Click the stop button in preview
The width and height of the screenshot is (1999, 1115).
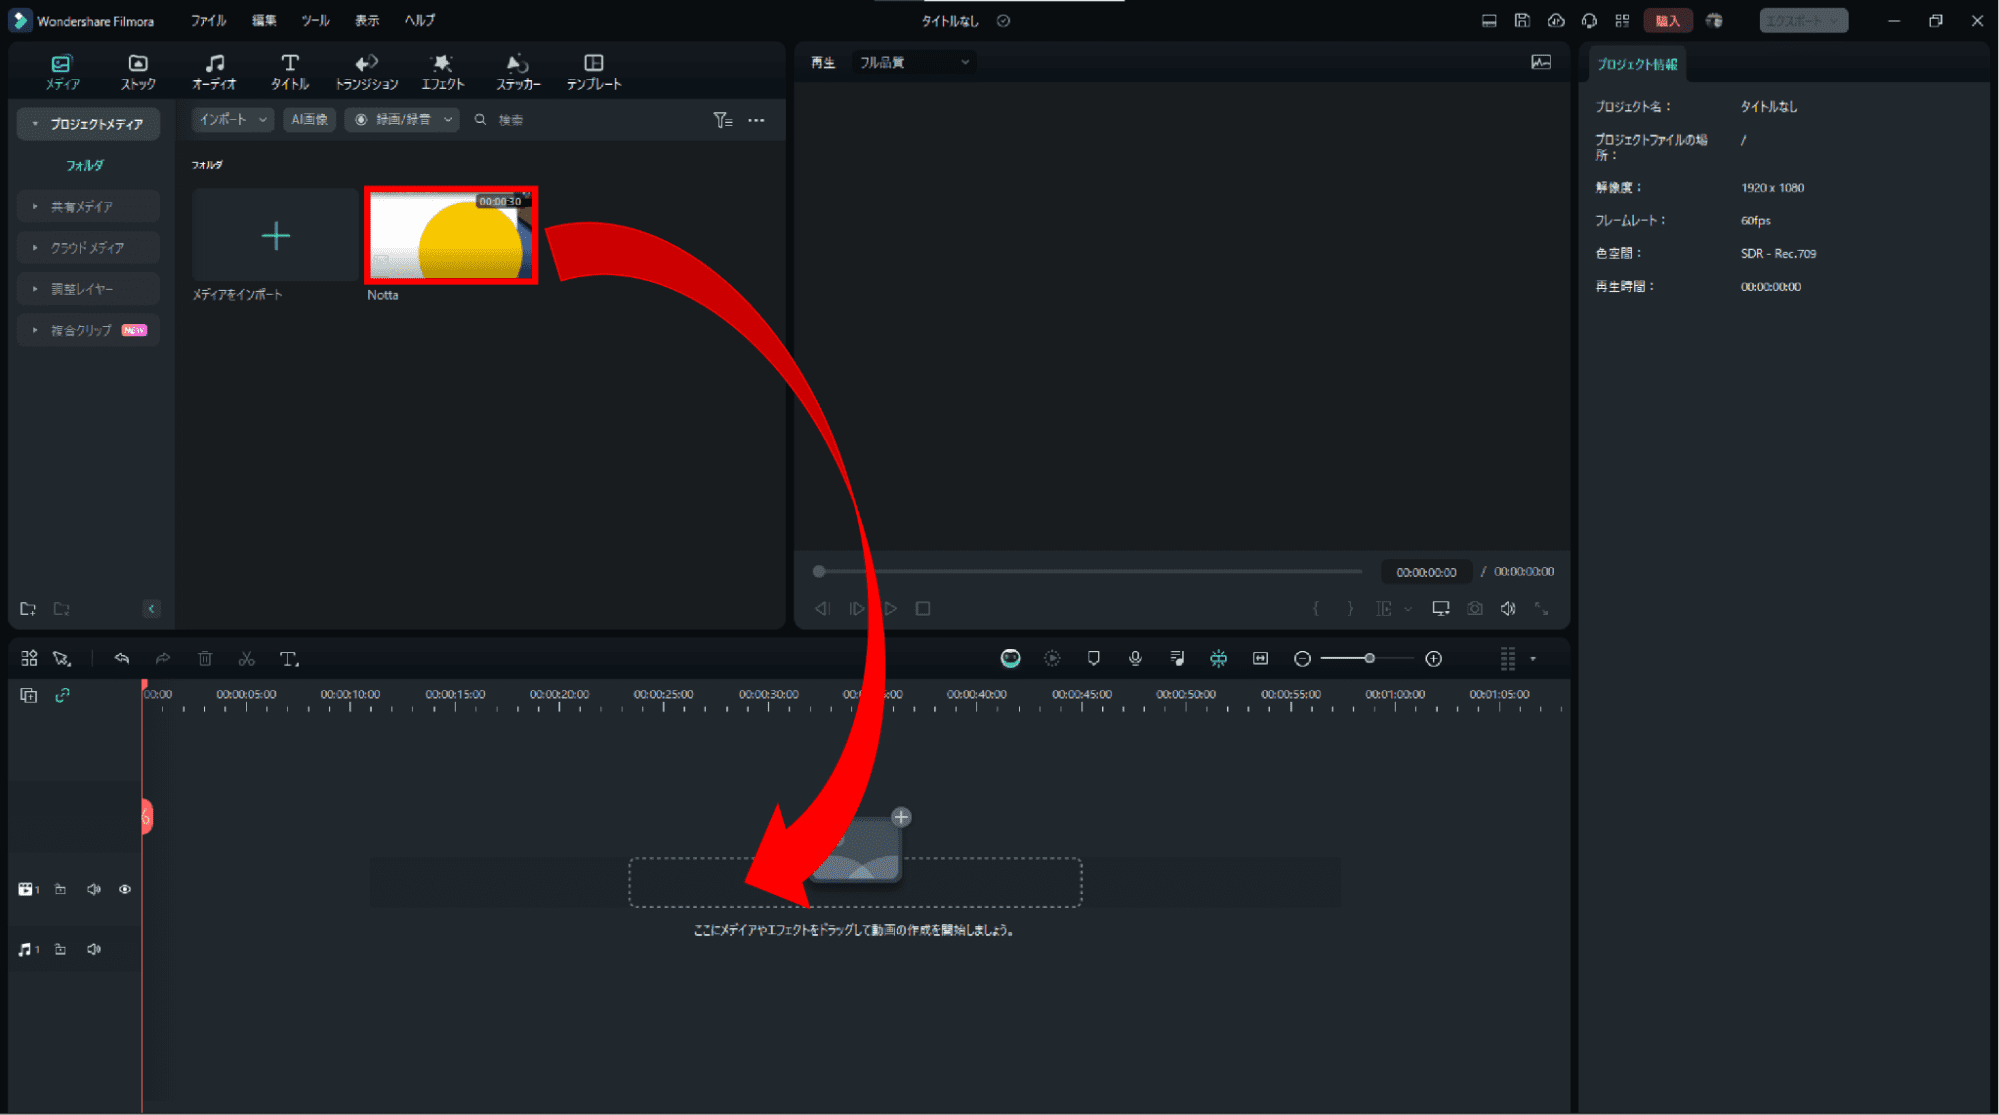923,609
